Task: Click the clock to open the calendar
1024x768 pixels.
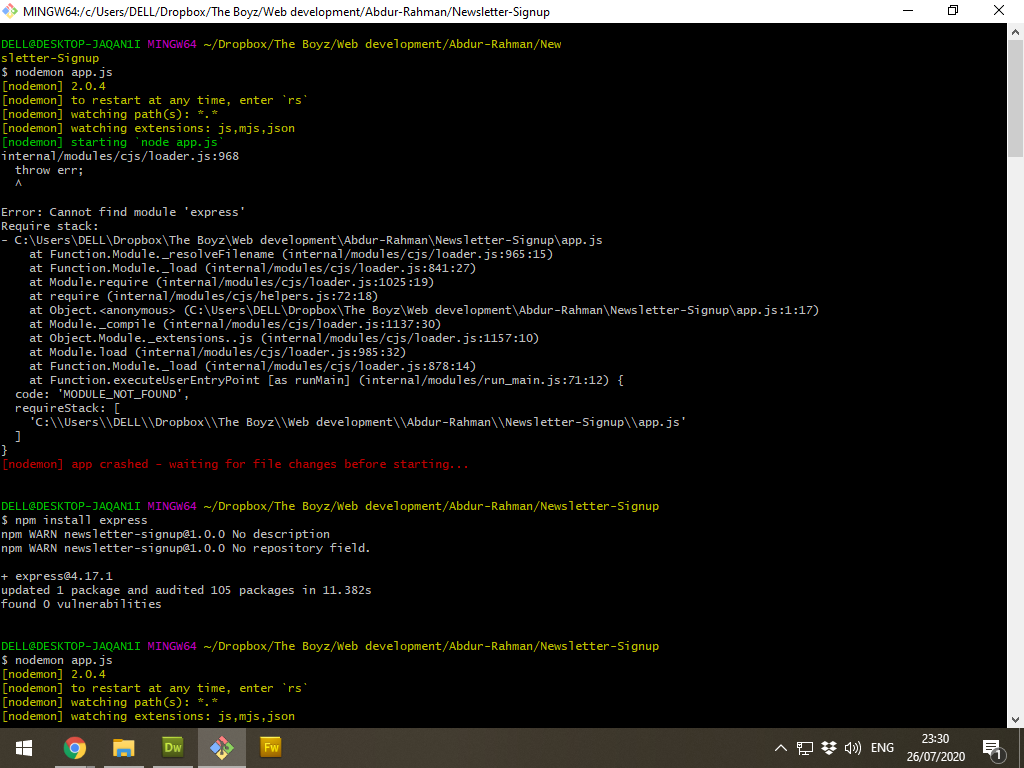Action: point(935,746)
